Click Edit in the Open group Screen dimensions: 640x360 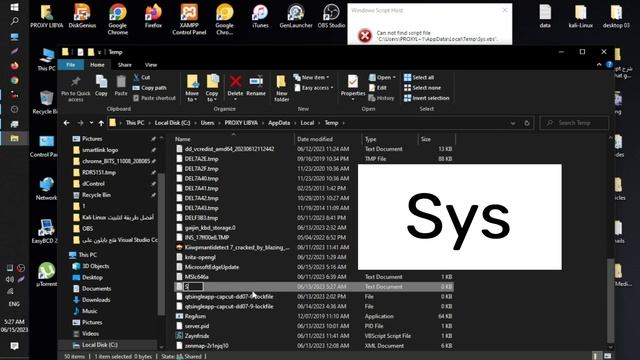point(378,88)
